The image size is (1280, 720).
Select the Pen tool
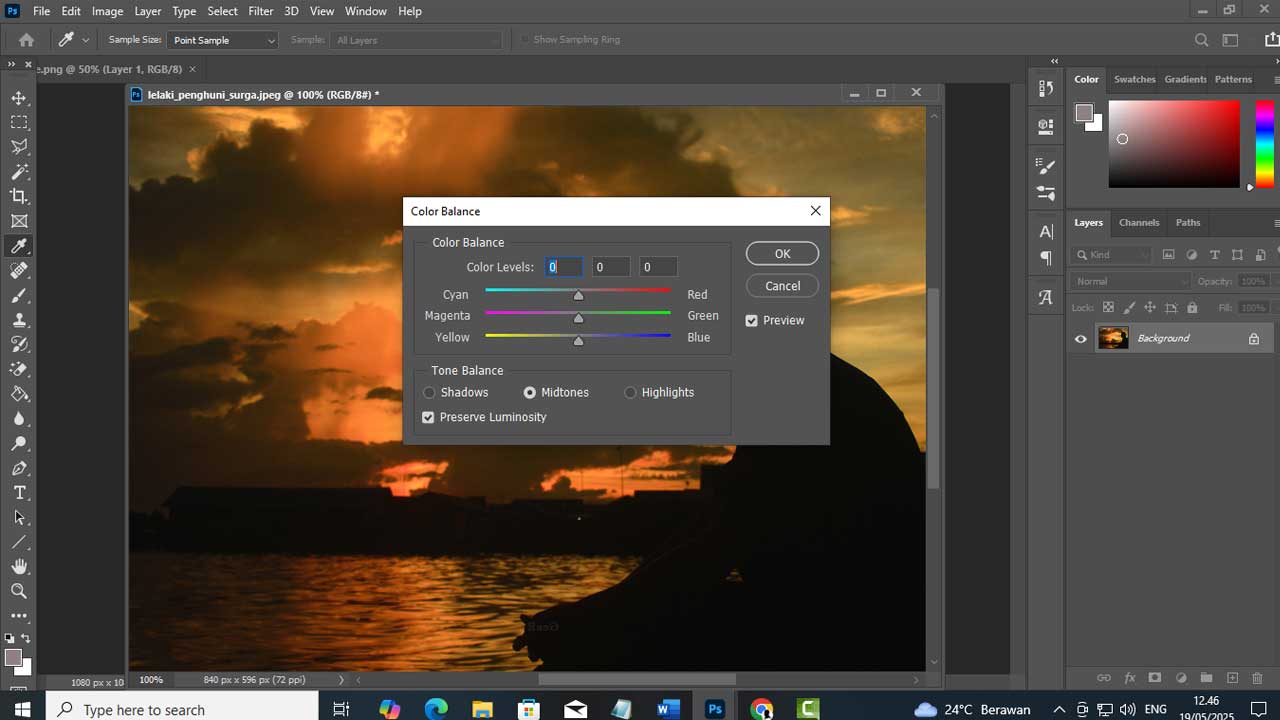click(x=19, y=468)
